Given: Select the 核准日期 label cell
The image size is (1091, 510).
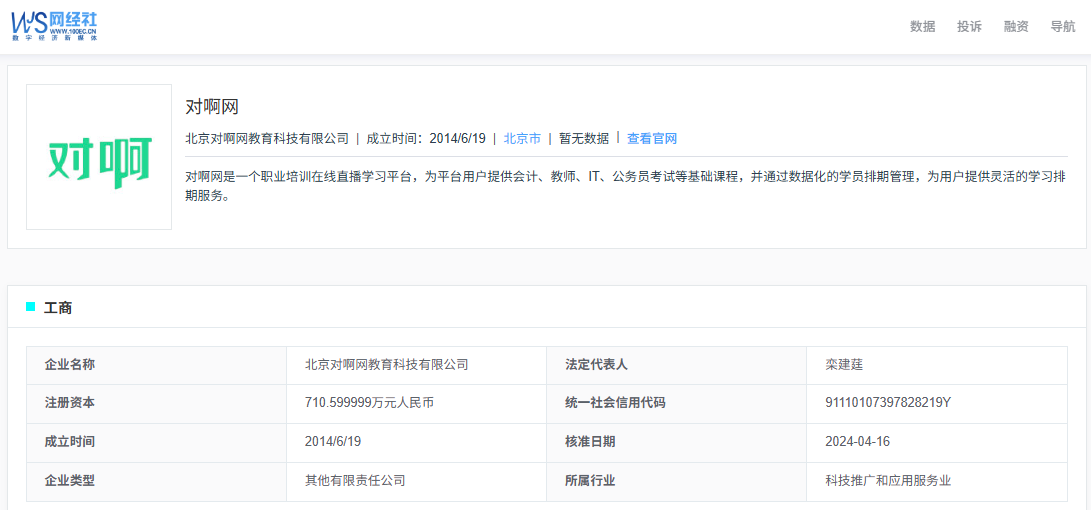Looking at the screenshot, I should tap(676, 443).
